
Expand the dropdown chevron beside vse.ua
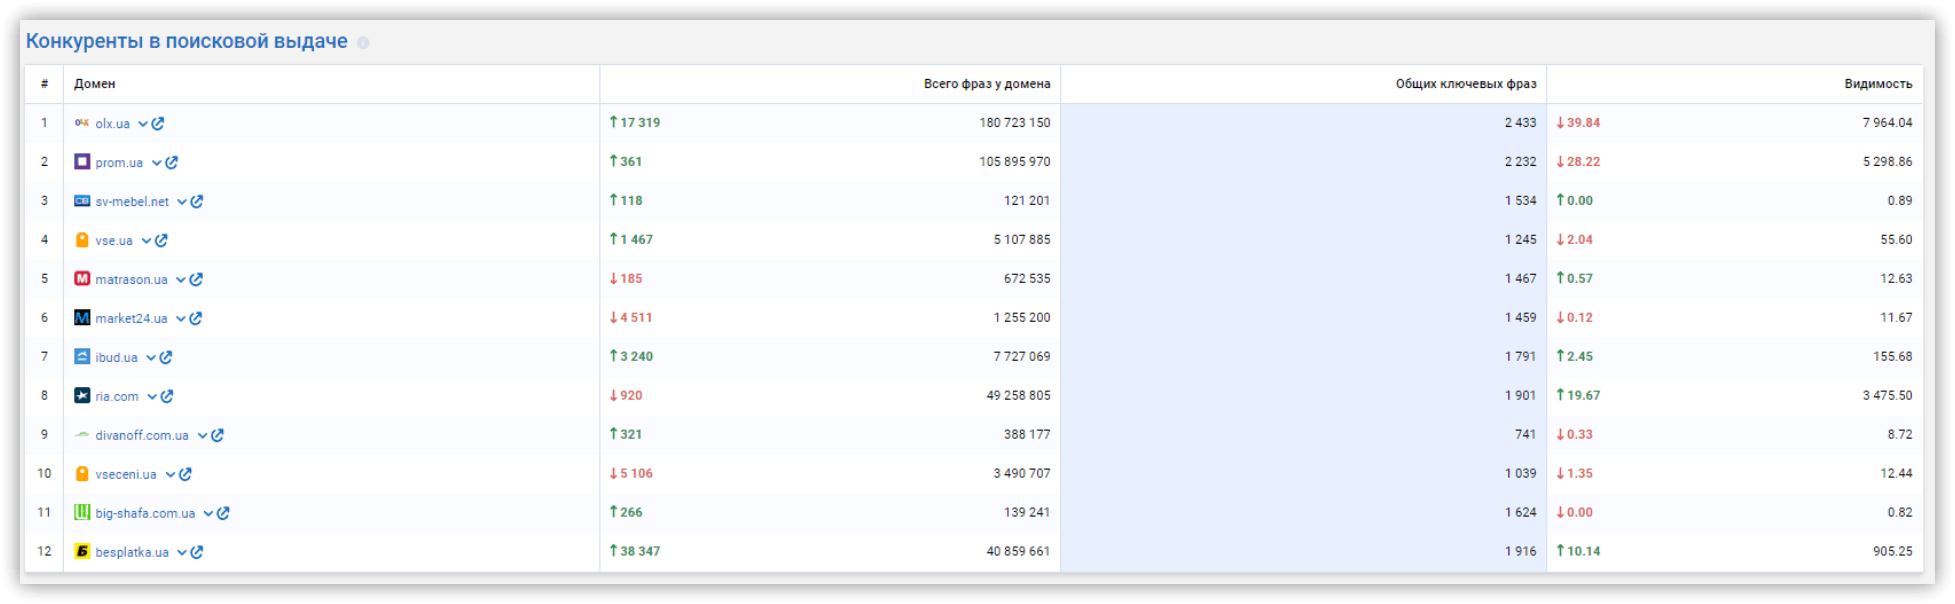[146, 241]
